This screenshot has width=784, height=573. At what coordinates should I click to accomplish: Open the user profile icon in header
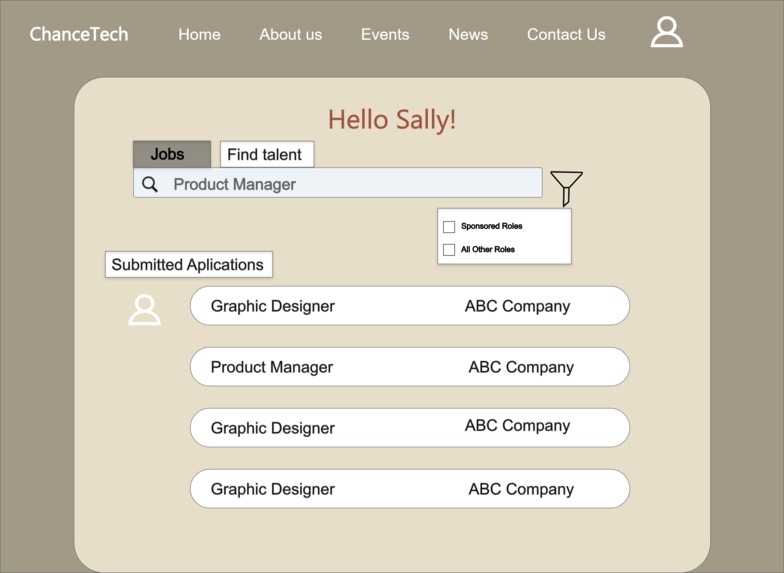[666, 32]
